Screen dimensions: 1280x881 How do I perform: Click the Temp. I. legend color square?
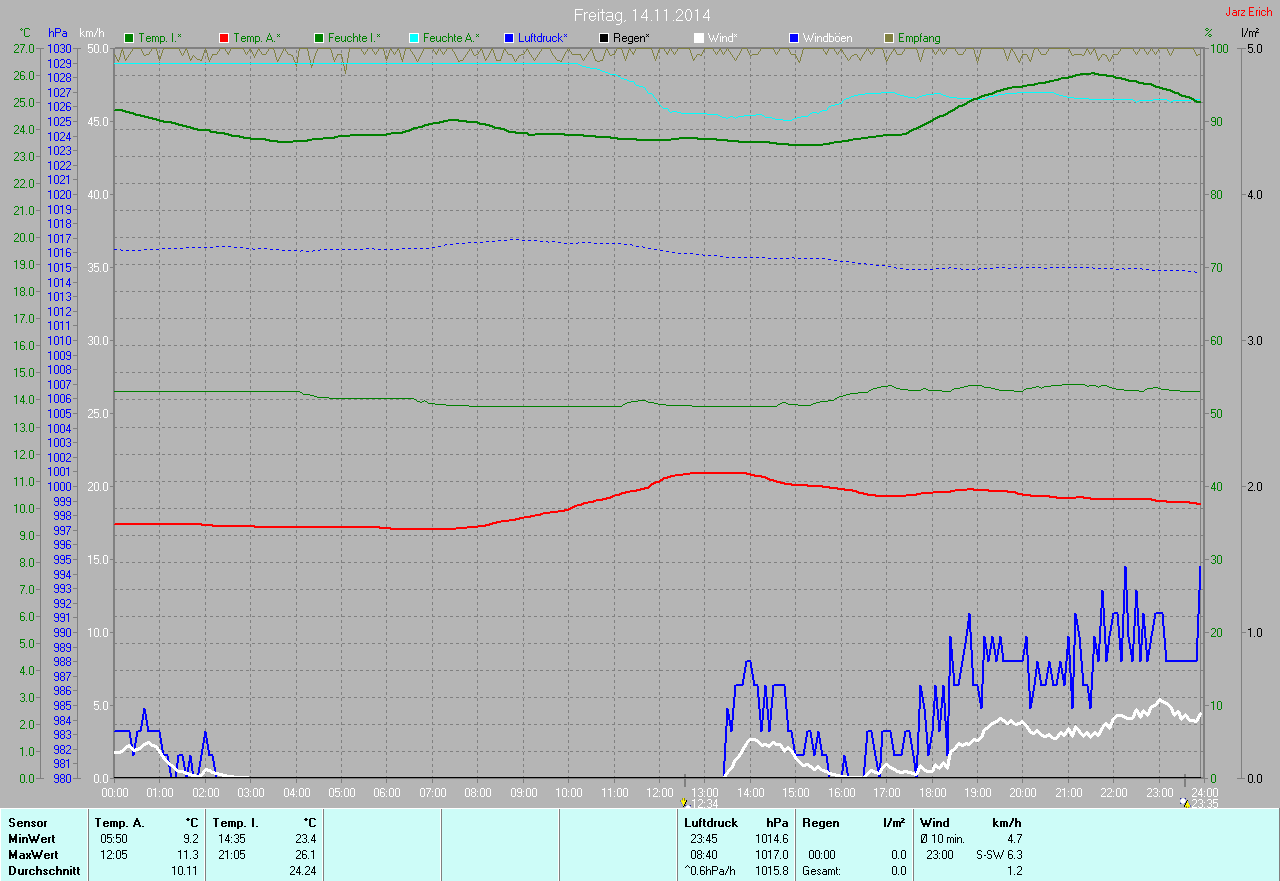[128, 38]
